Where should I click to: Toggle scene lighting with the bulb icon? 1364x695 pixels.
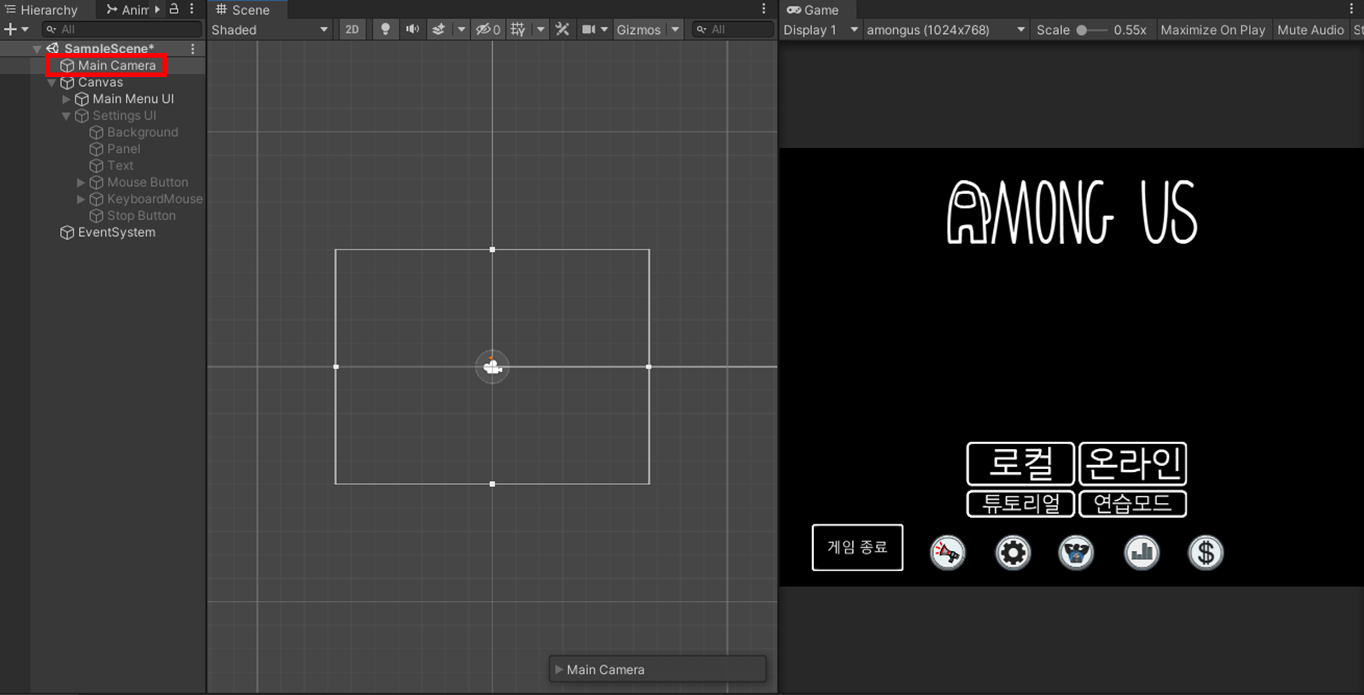[x=385, y=30]
